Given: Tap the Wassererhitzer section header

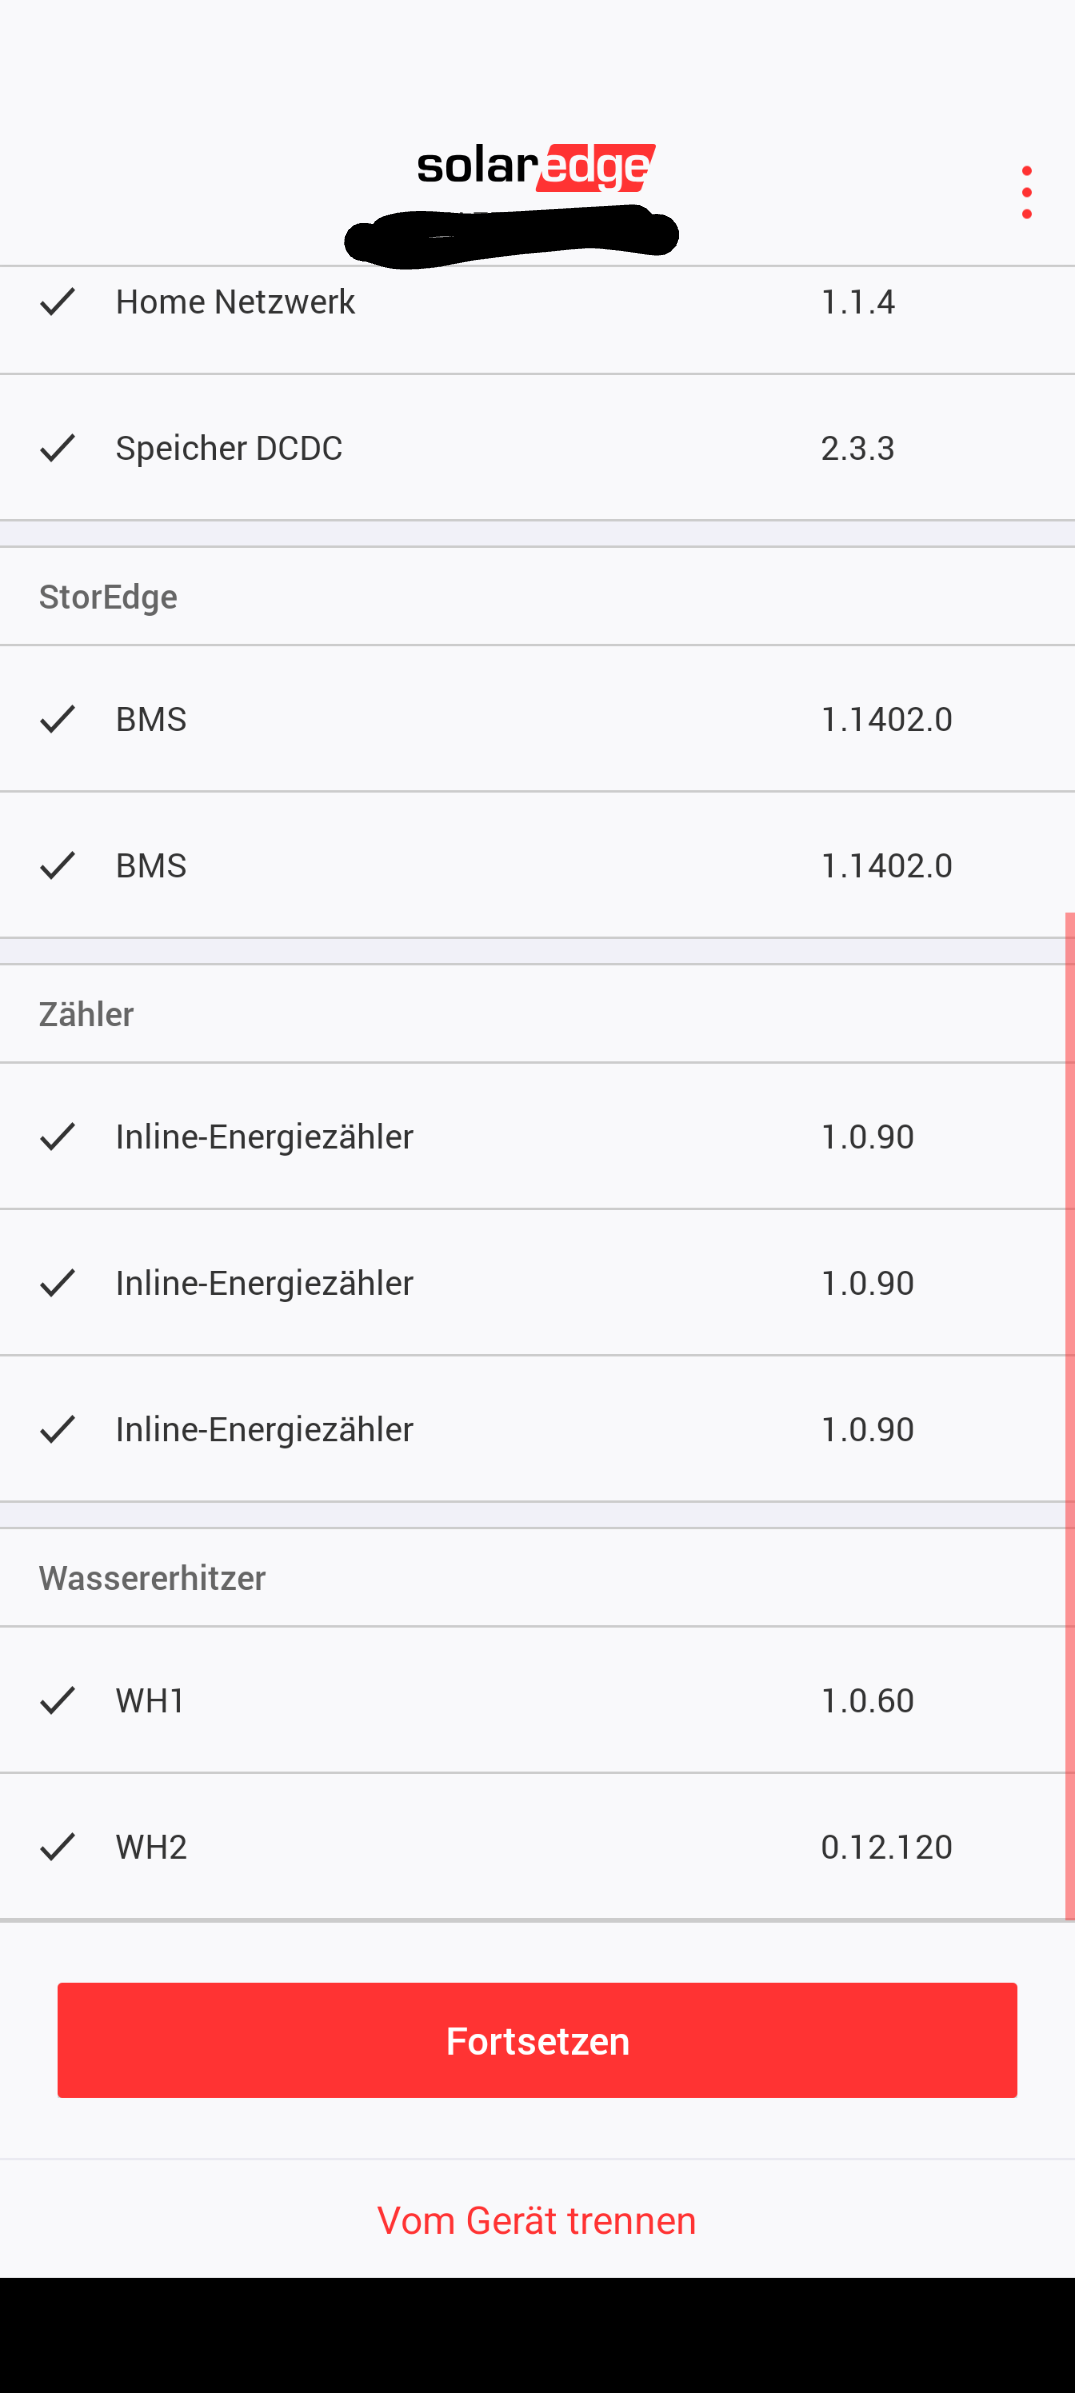Looking at the screenshot, I should 152,1578.
